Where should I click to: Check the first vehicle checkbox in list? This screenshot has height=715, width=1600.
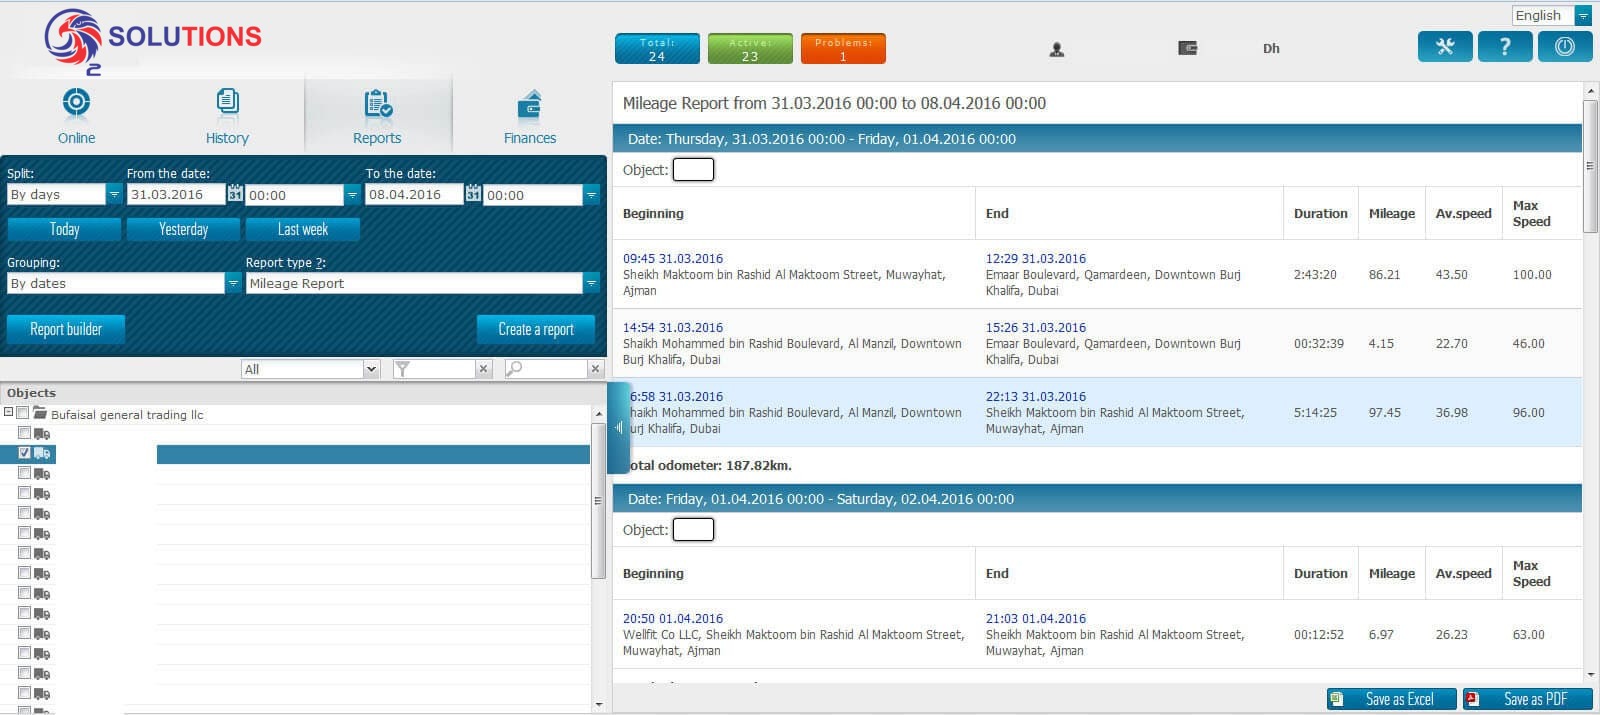tap(24, 433)
